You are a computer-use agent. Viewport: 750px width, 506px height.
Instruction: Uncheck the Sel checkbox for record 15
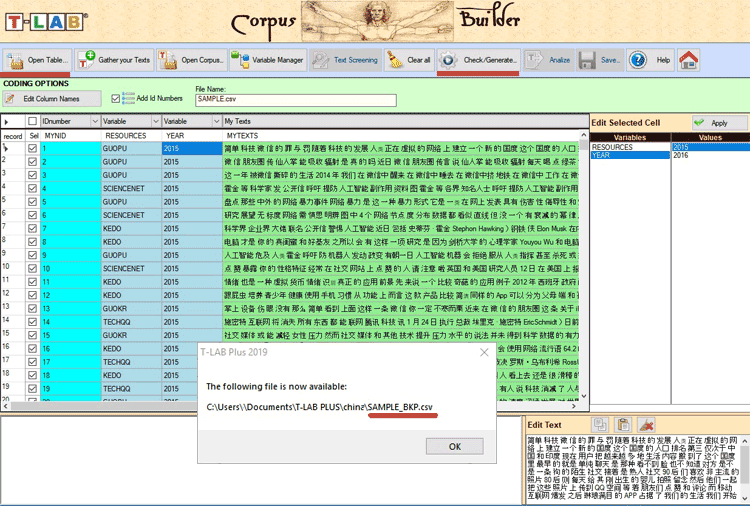pyautogui.click(x=32, y=335)
